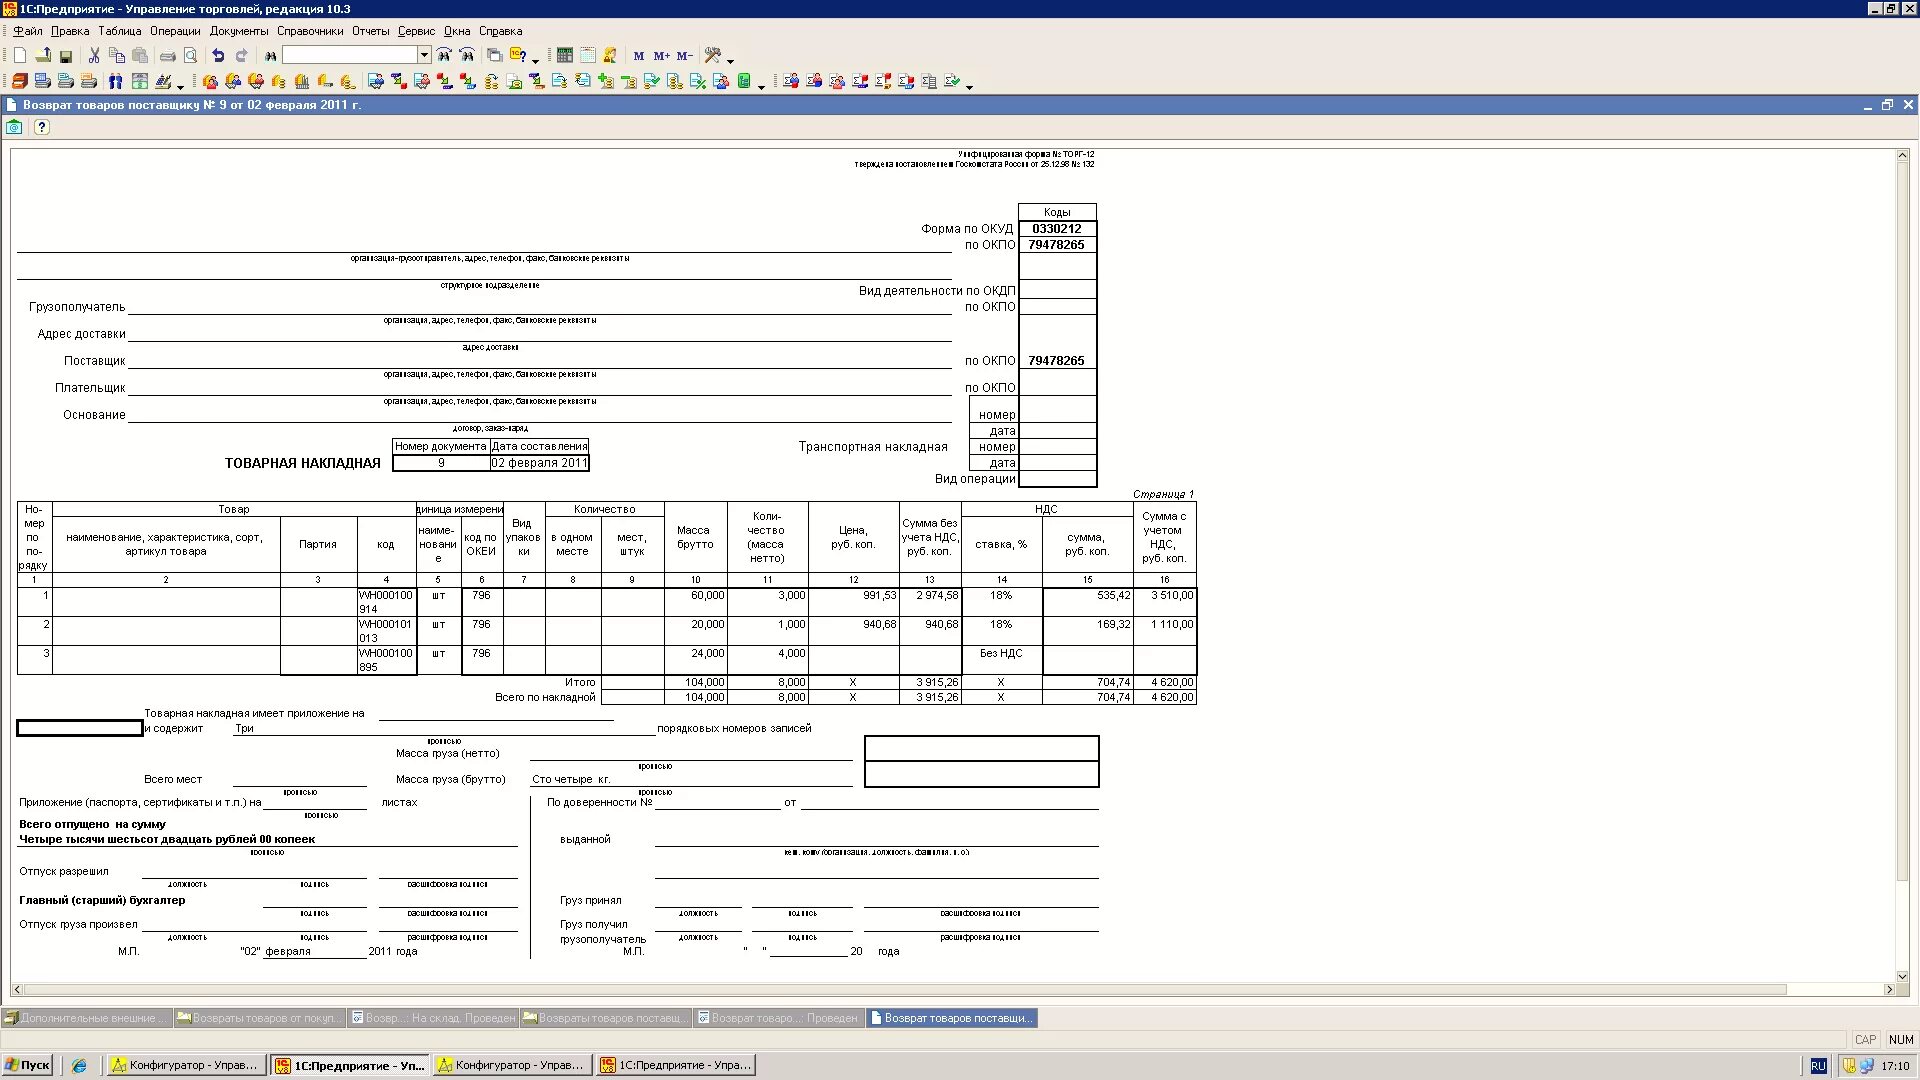Image resolution: width=1920 pixels, height=1080 pixels.
Task: Open print preview magnifier icon
Action: tap(190, 56)
